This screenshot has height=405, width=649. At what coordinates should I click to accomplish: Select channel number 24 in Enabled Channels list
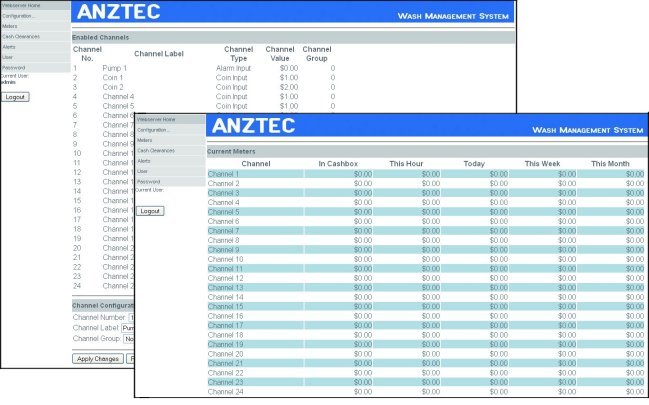click(x=77, y=286)
